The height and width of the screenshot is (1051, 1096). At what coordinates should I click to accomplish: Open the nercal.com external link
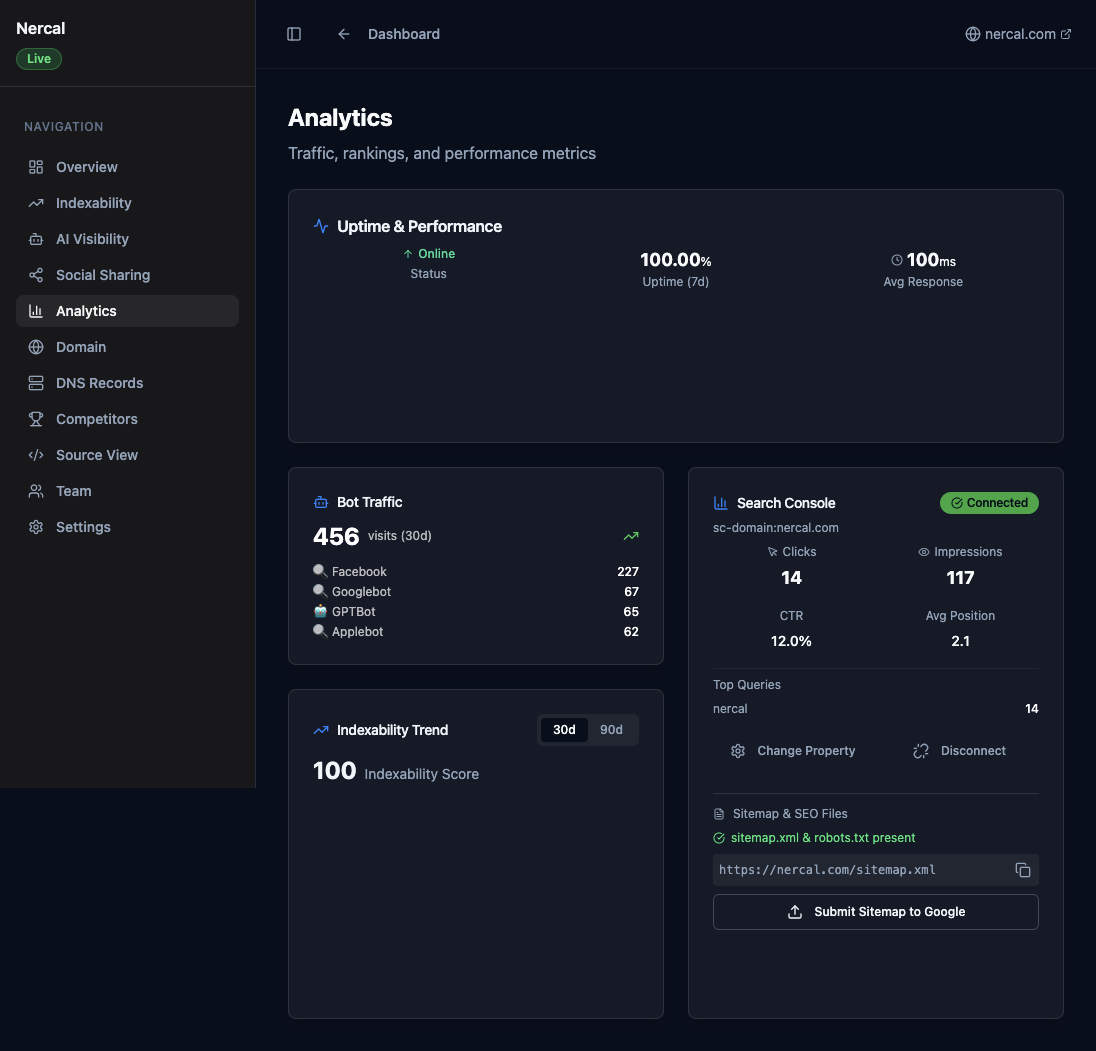(1018, 34)
